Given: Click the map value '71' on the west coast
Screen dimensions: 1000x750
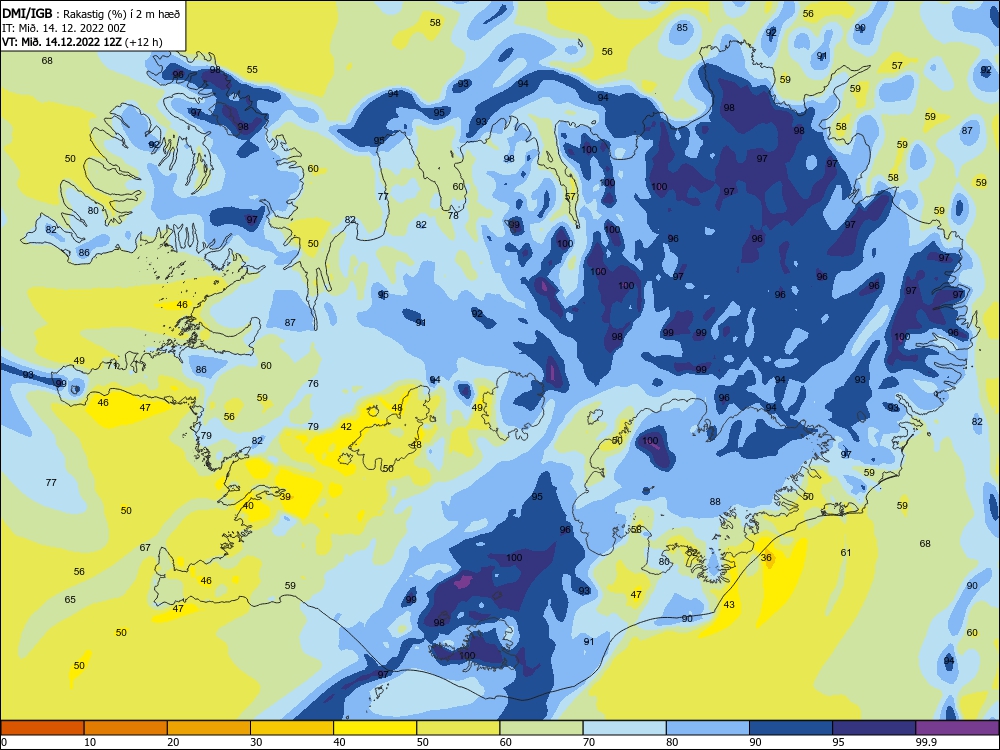Looking at the screenshot, I should click(112, 365).
